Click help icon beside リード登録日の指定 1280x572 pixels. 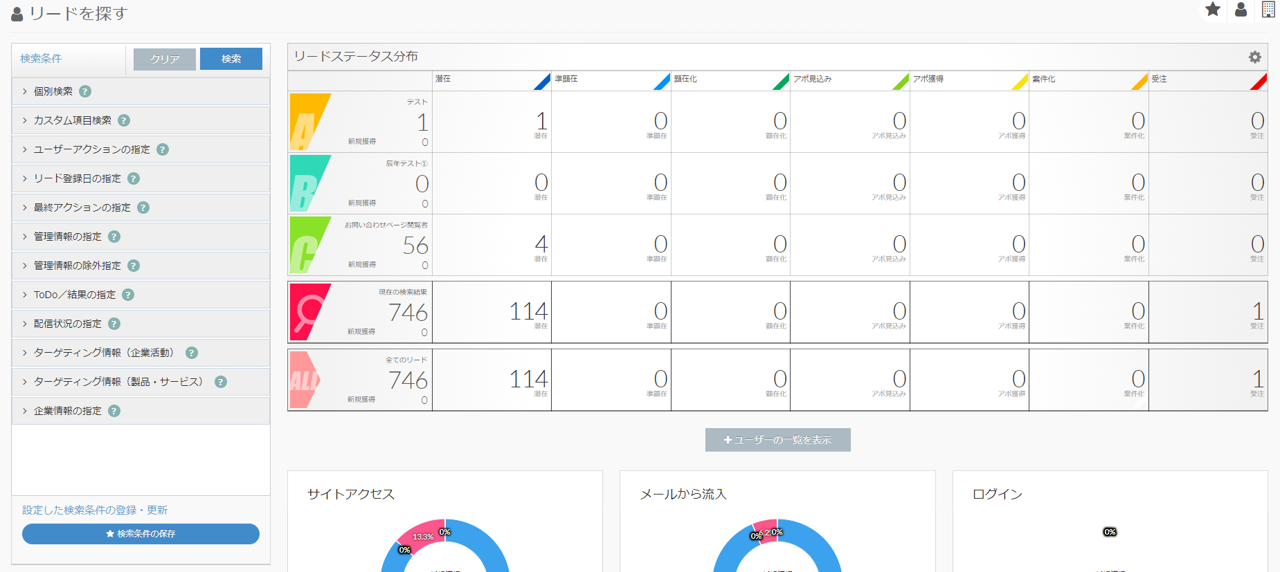point(134,178)
